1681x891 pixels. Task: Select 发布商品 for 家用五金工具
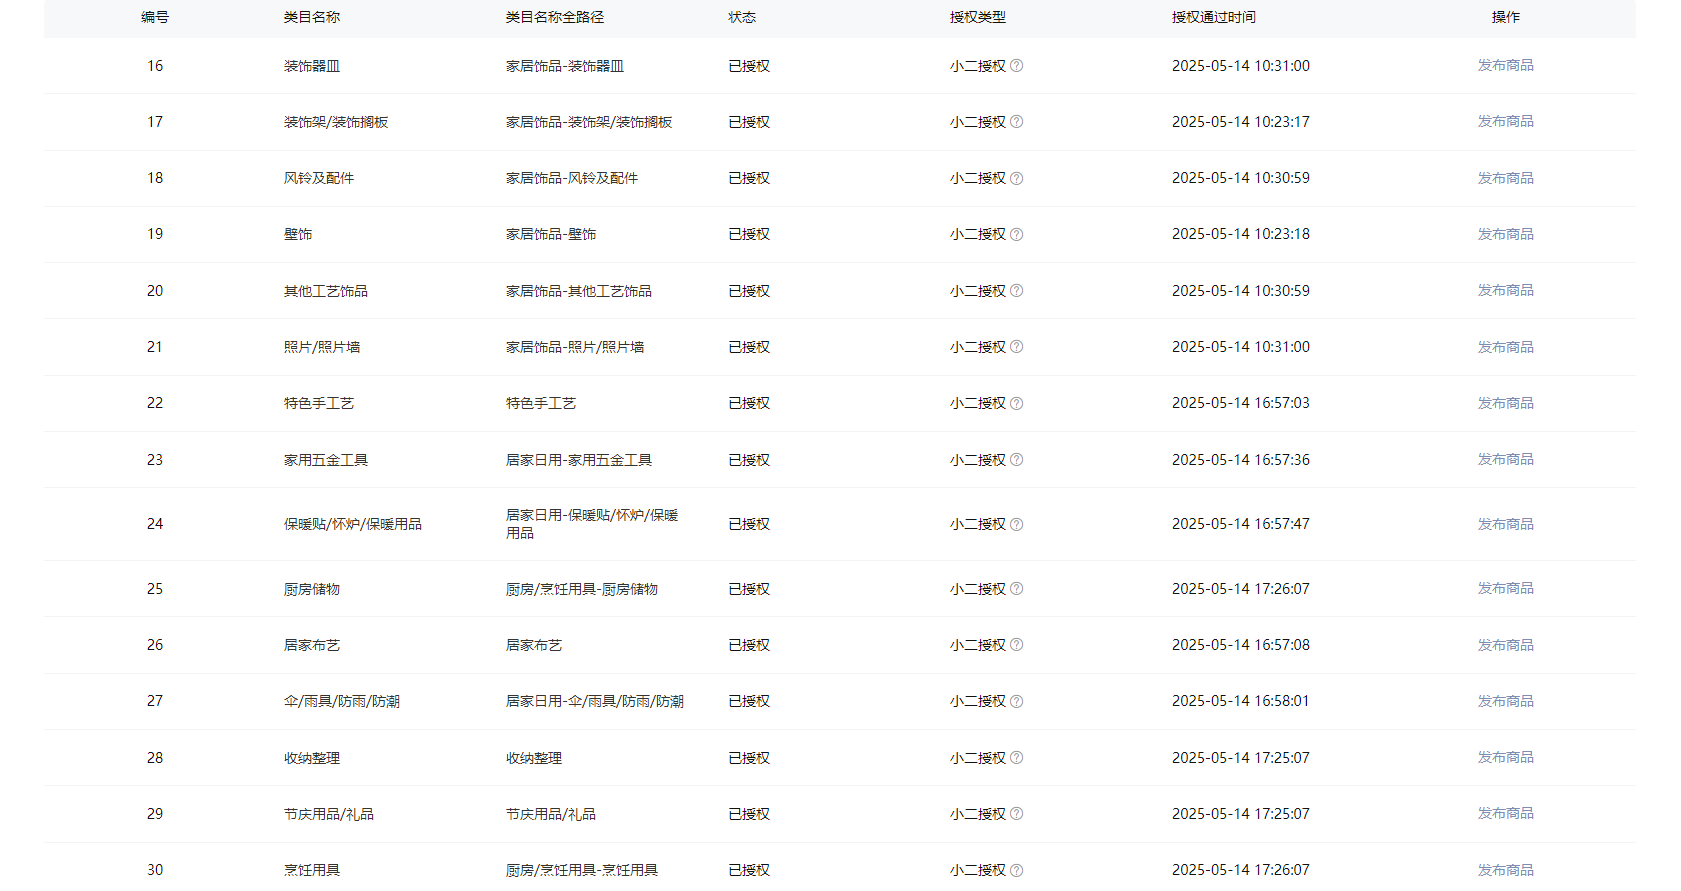click(1505, 459)
